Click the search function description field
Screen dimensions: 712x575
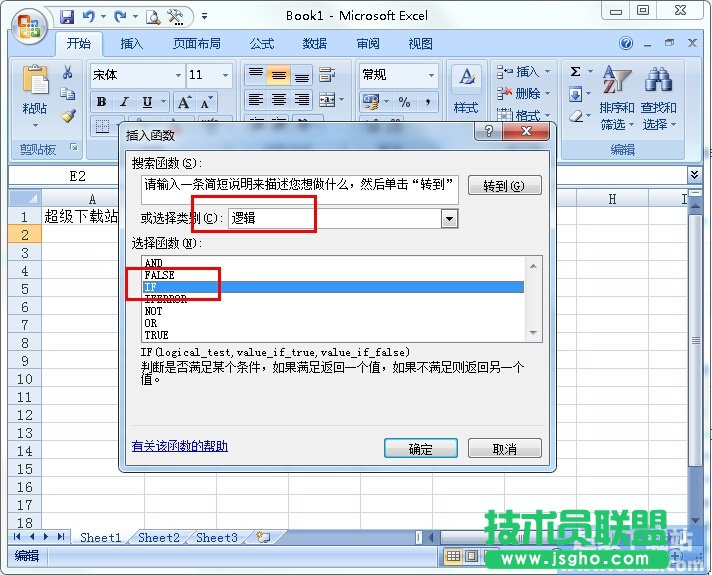click(x=300, y=185)
